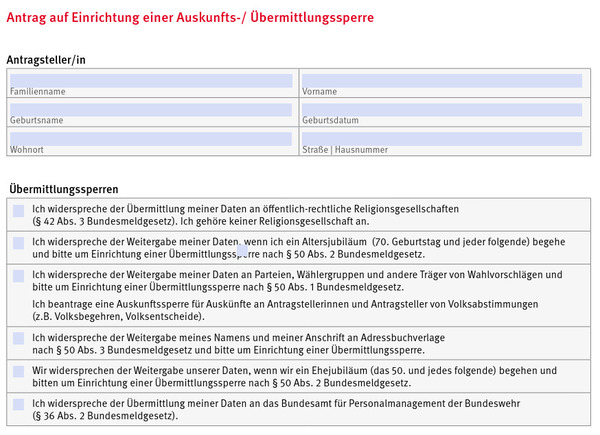Enable the Parteien and Wählergruppen objection checkbox
Image resolution: width=600 pixels, height=435 pixels.
coord(18,276)
